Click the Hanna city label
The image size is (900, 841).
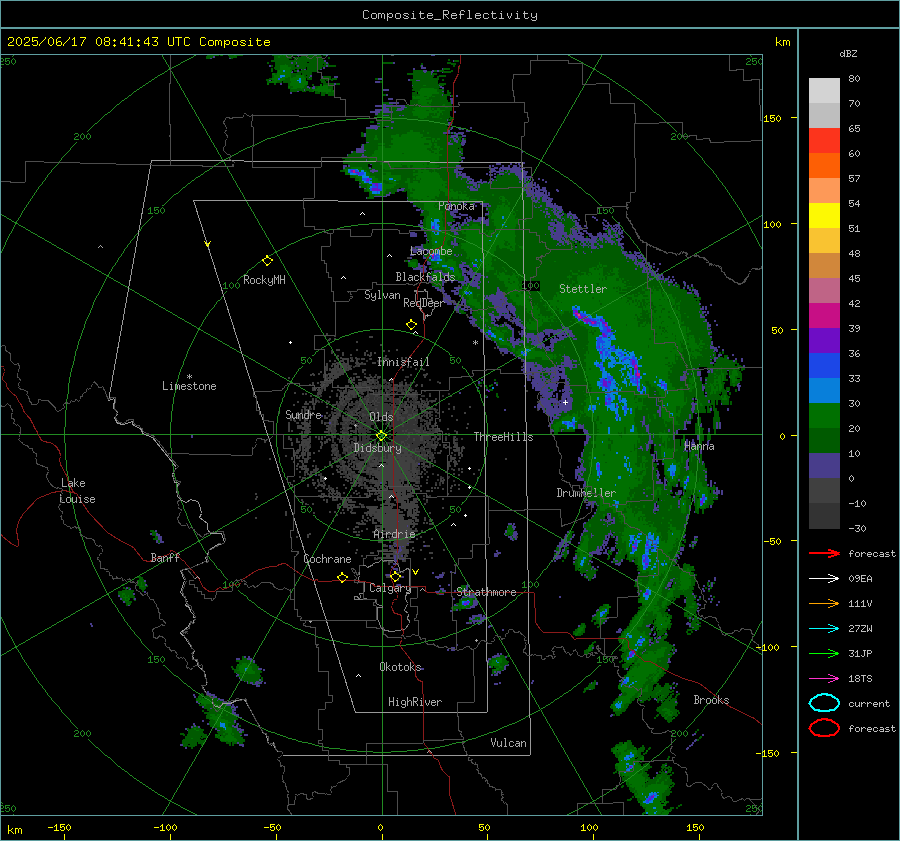[x=699, y=445]
